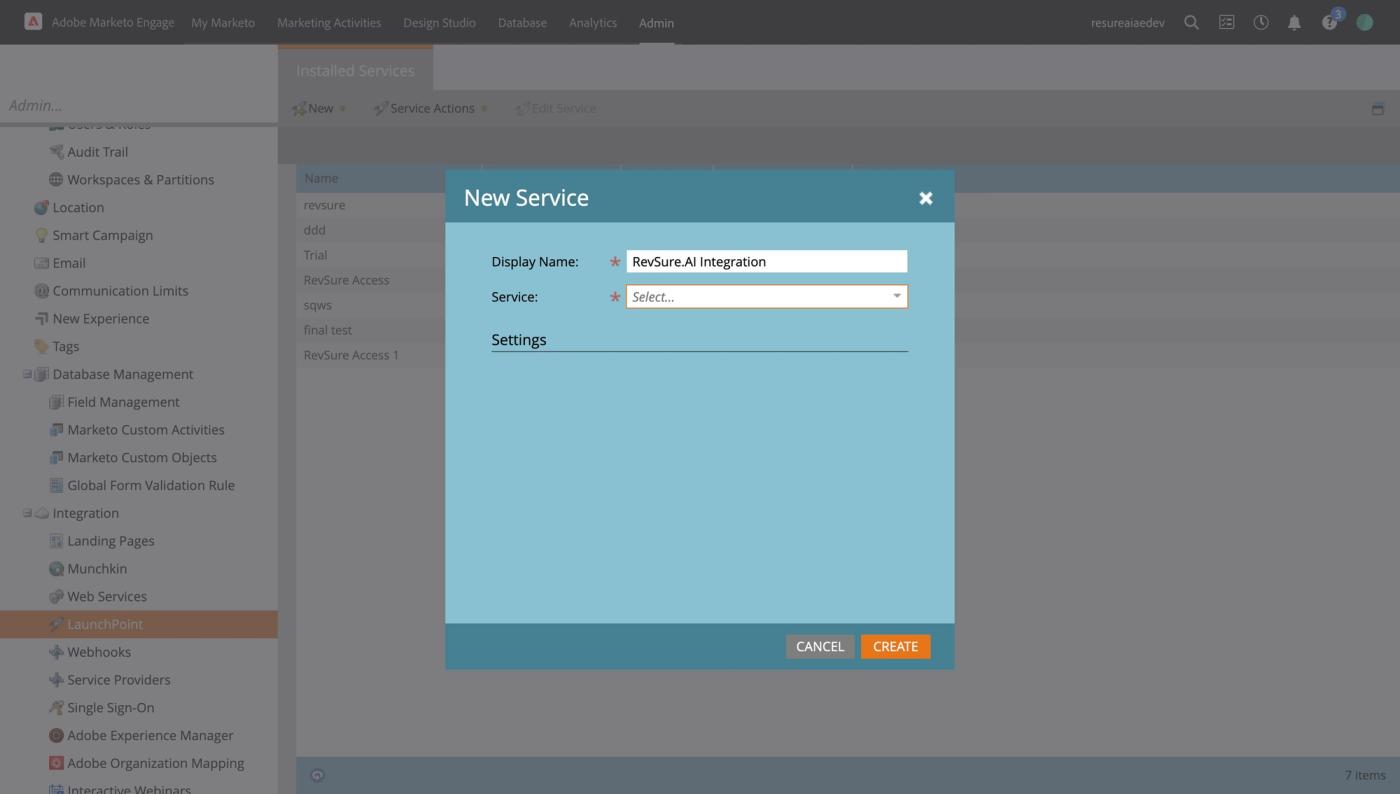The width and height of the screenshot is (1400, 794).
Task: Open the search magnifier icon in header
Action: coord(1191,22)
